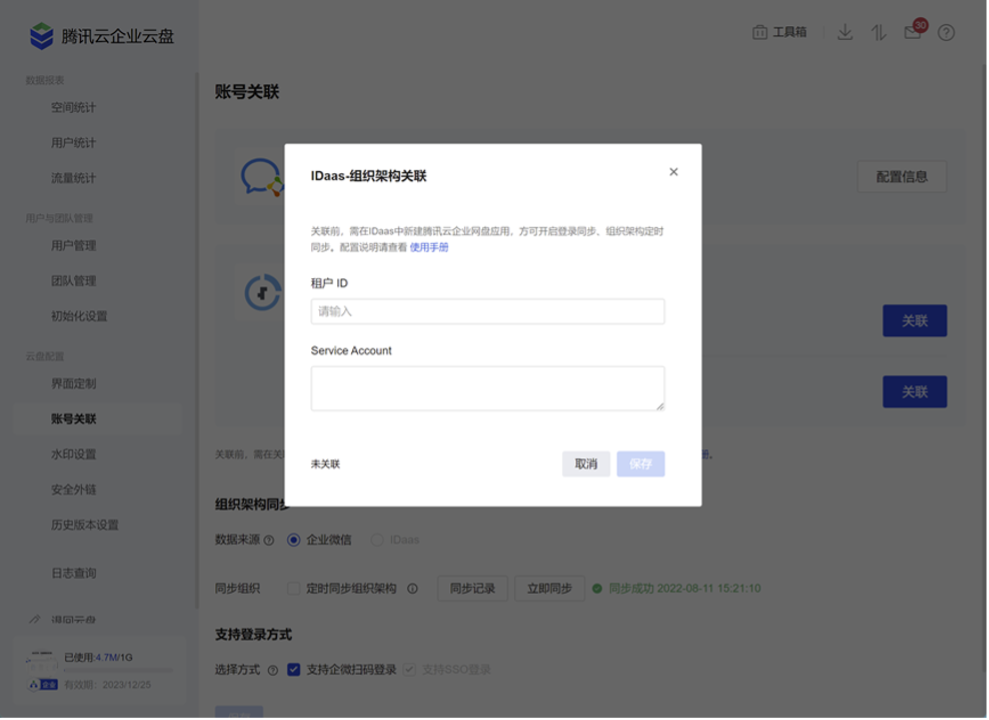
Task: Toggle 支持企微扫码登录 checkbox
Action: (294, 670)
